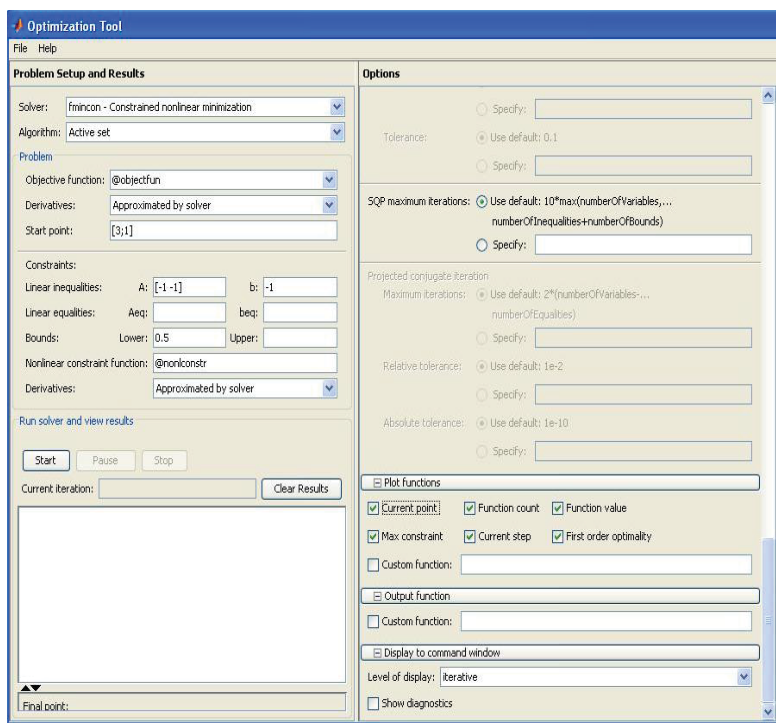The image size is (783, 728).
Task: Click Output function Custom function field
Action: 606,622
